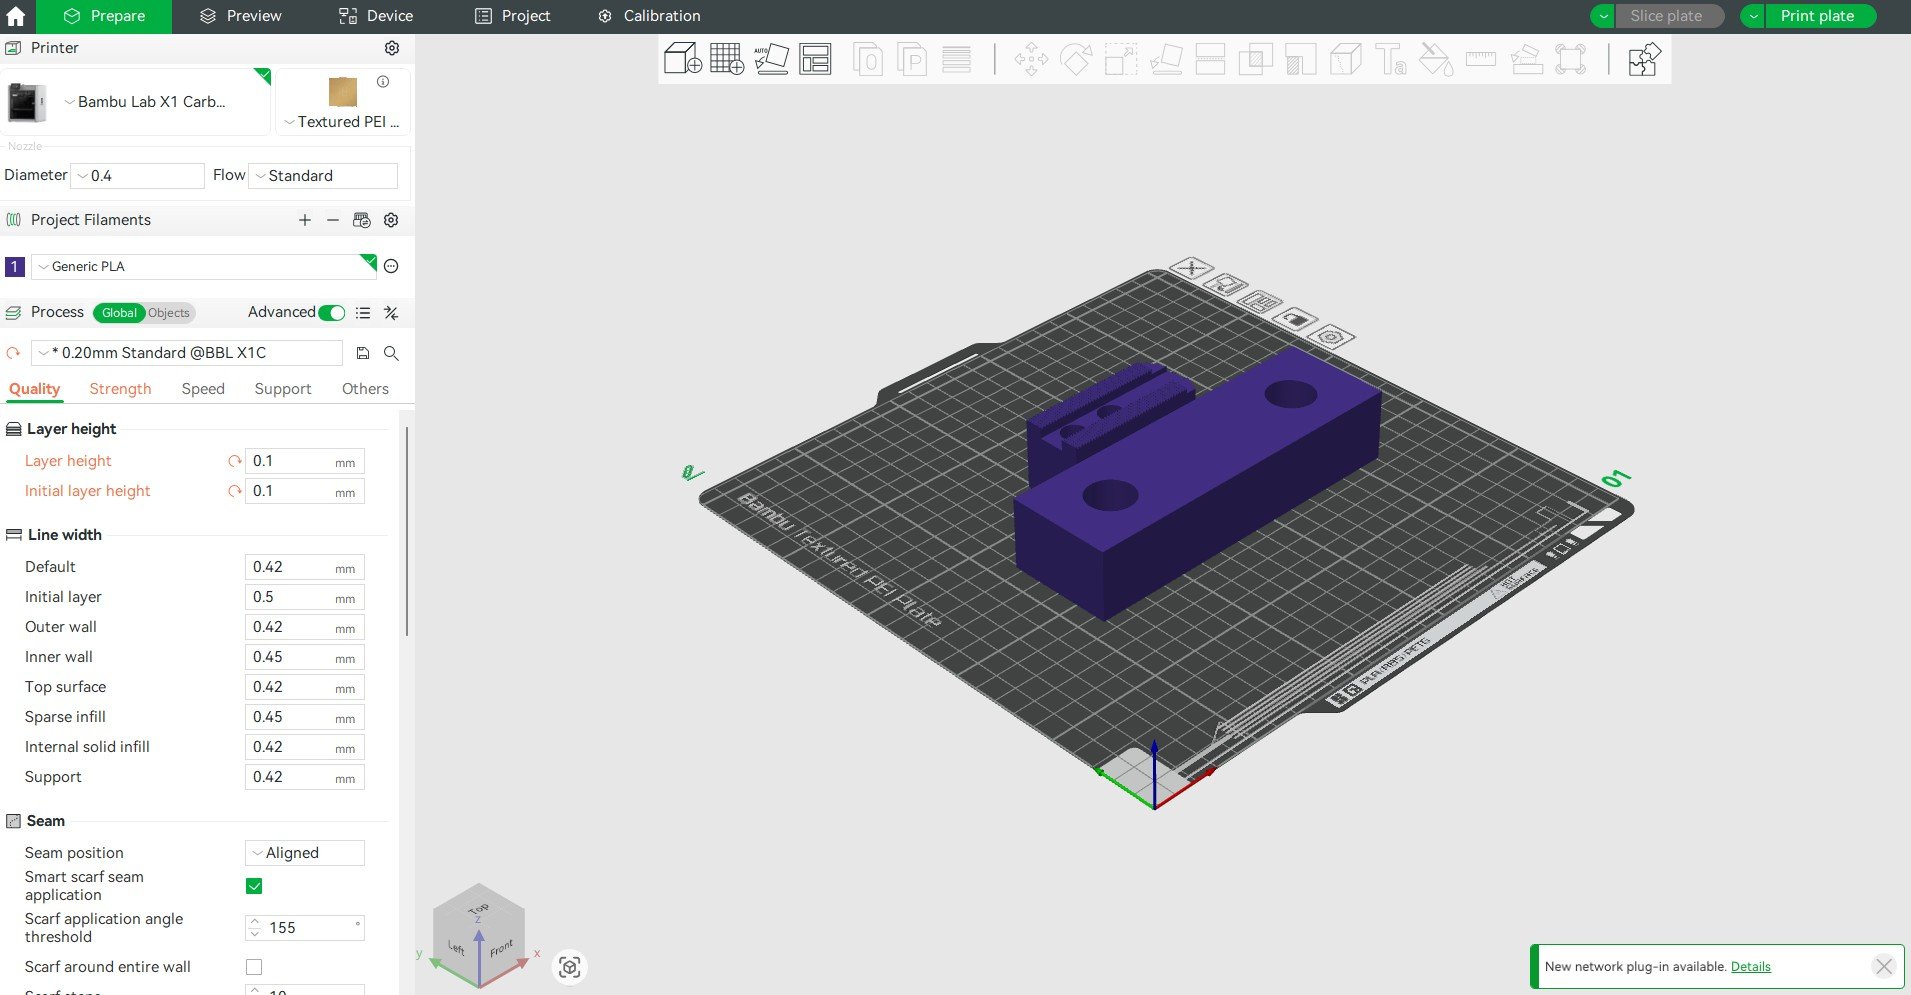
Task: Switch to the Strength settings tab
Action: (120, 389)
